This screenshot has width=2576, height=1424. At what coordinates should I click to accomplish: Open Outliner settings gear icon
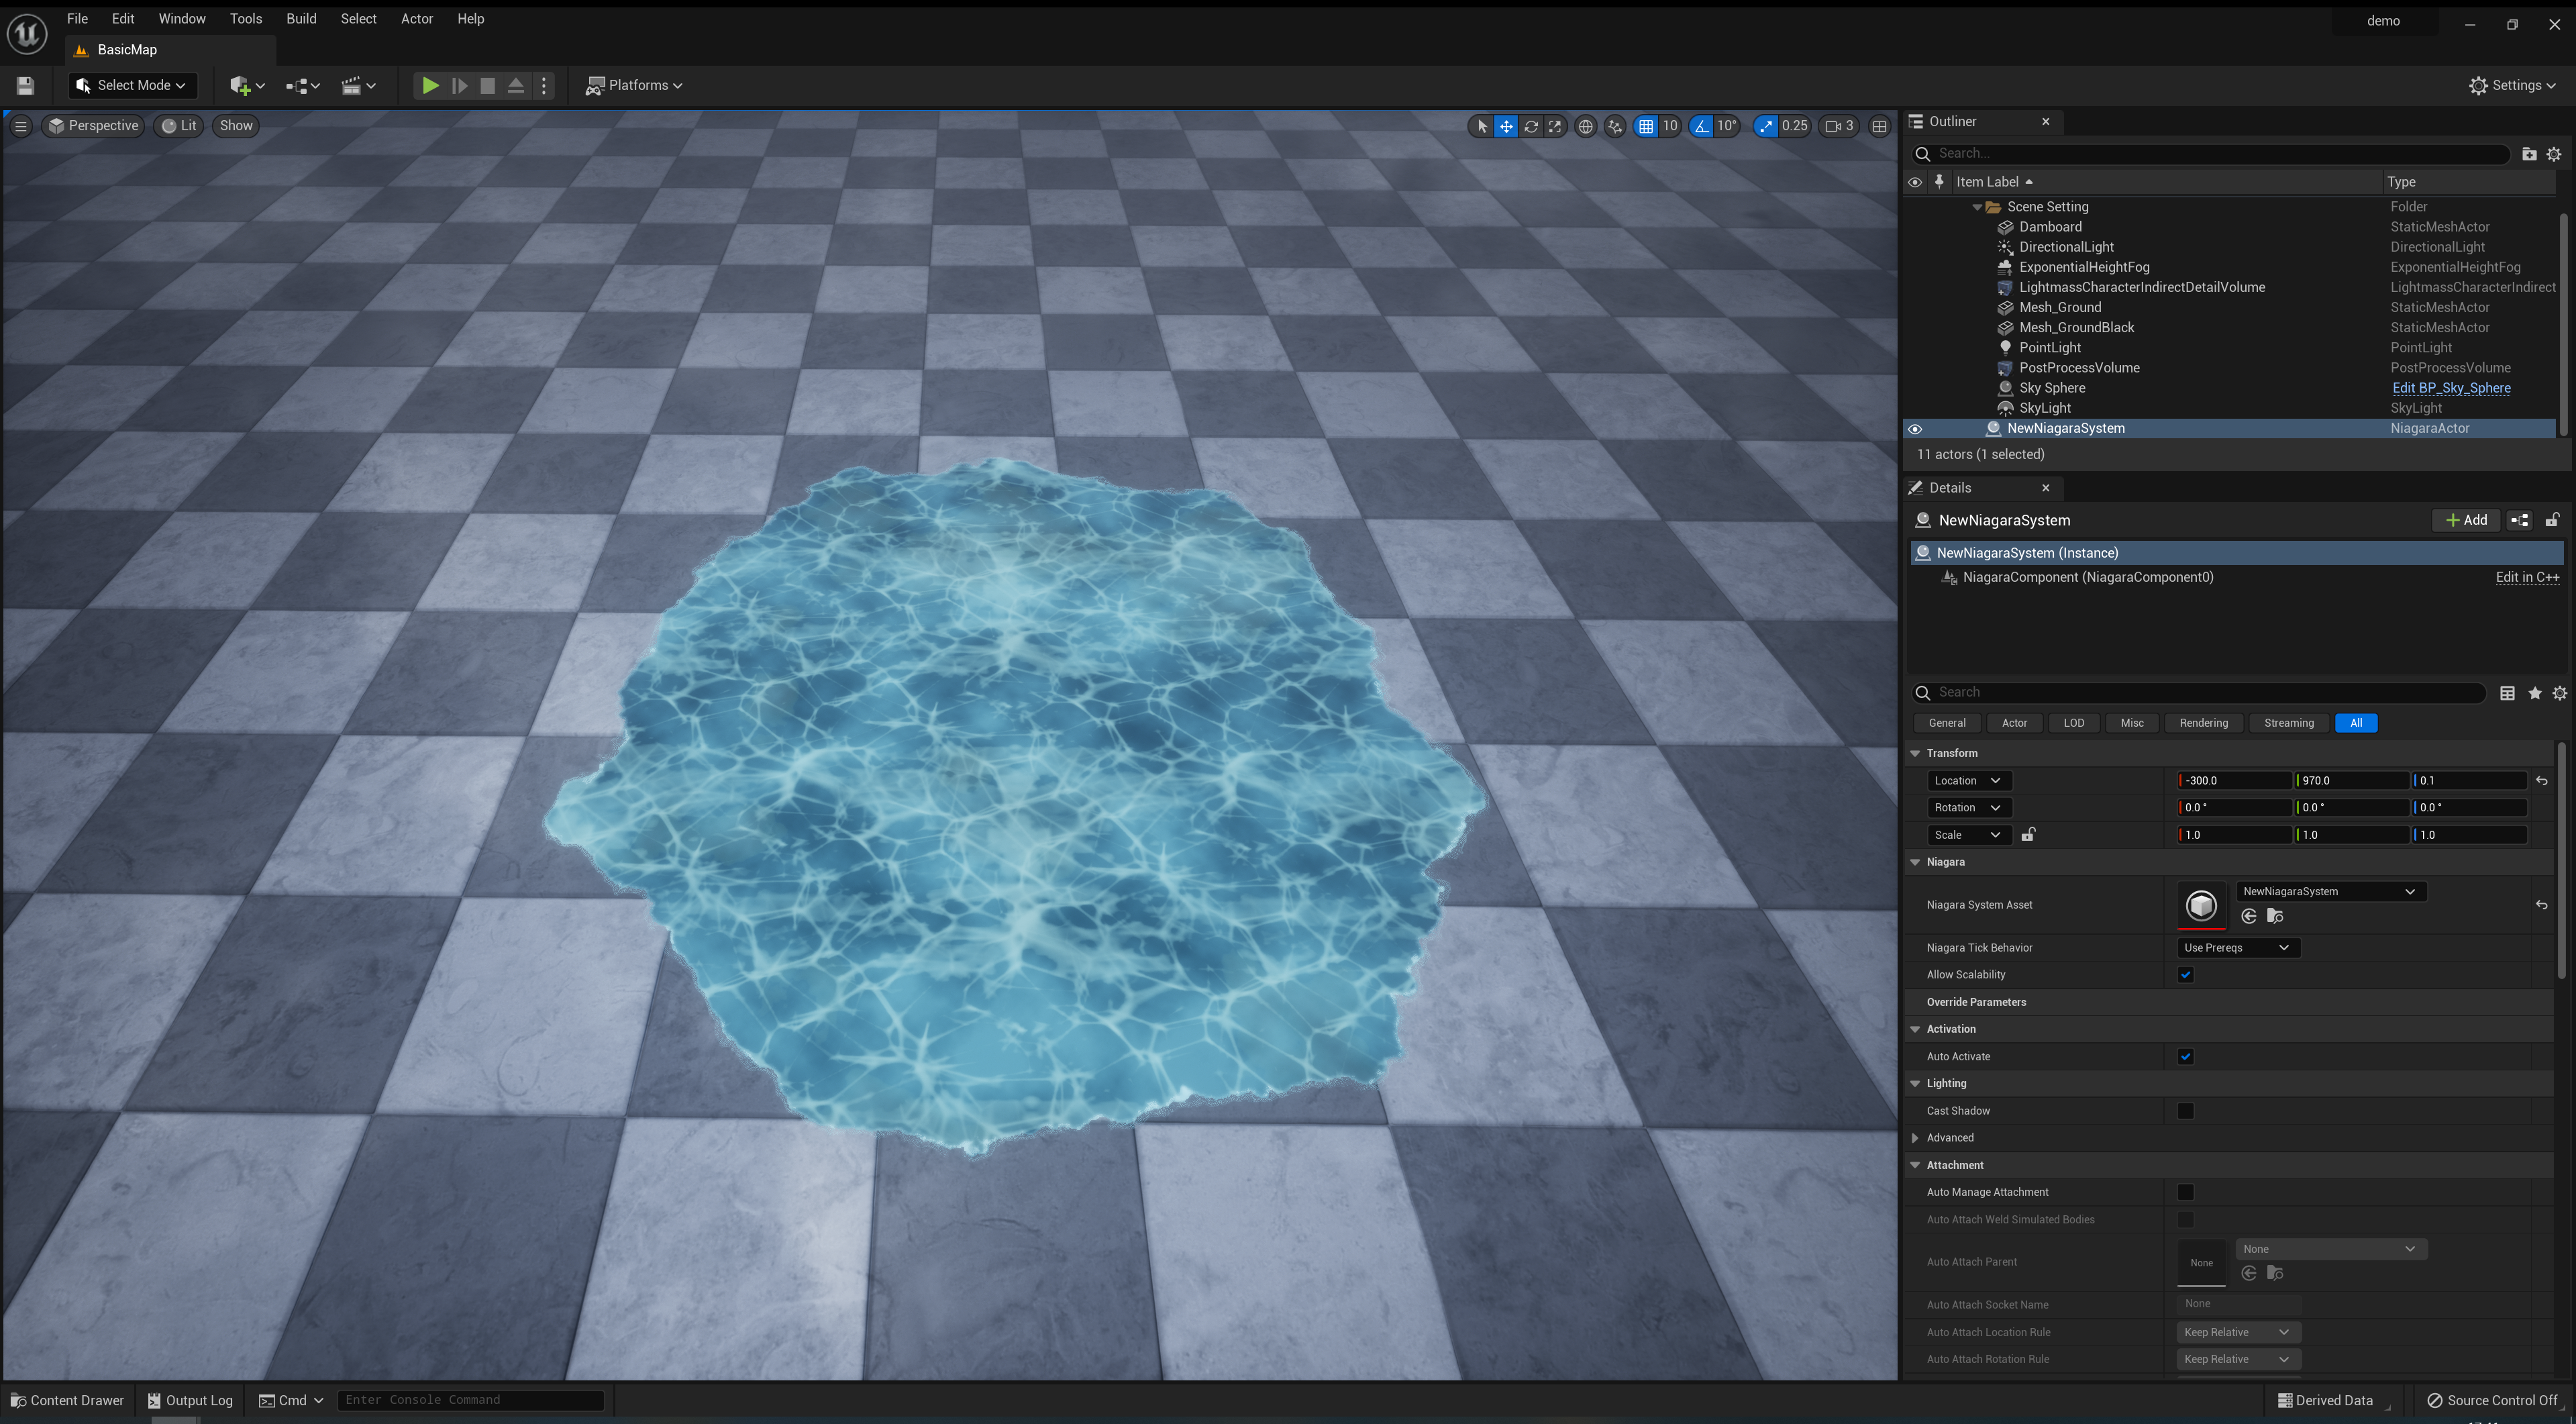2554,154
